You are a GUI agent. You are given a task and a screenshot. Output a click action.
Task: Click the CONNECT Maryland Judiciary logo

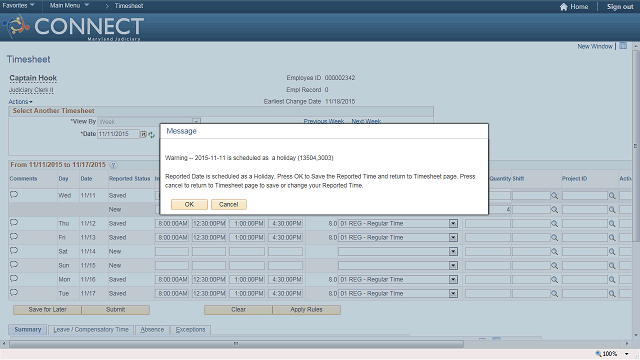click(x=73, y=27)
